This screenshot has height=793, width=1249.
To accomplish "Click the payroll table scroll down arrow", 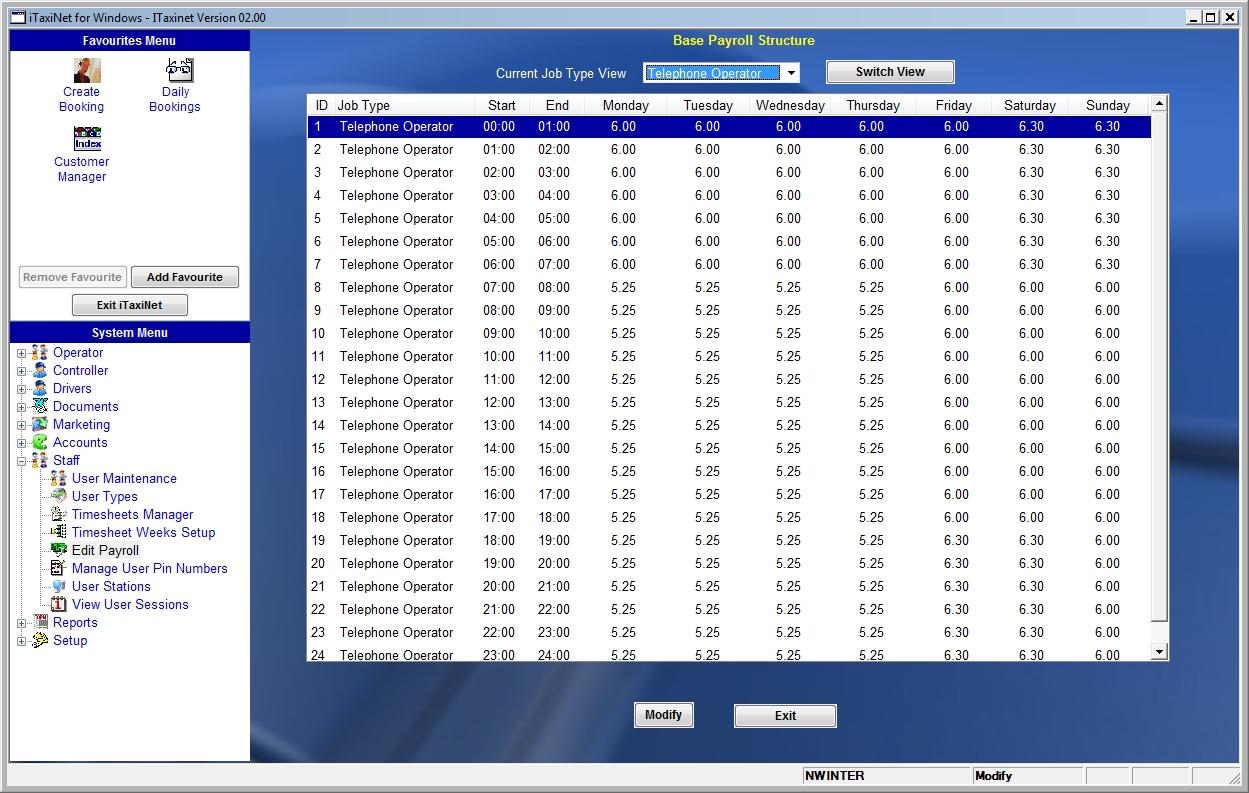I will [1159, 652].
